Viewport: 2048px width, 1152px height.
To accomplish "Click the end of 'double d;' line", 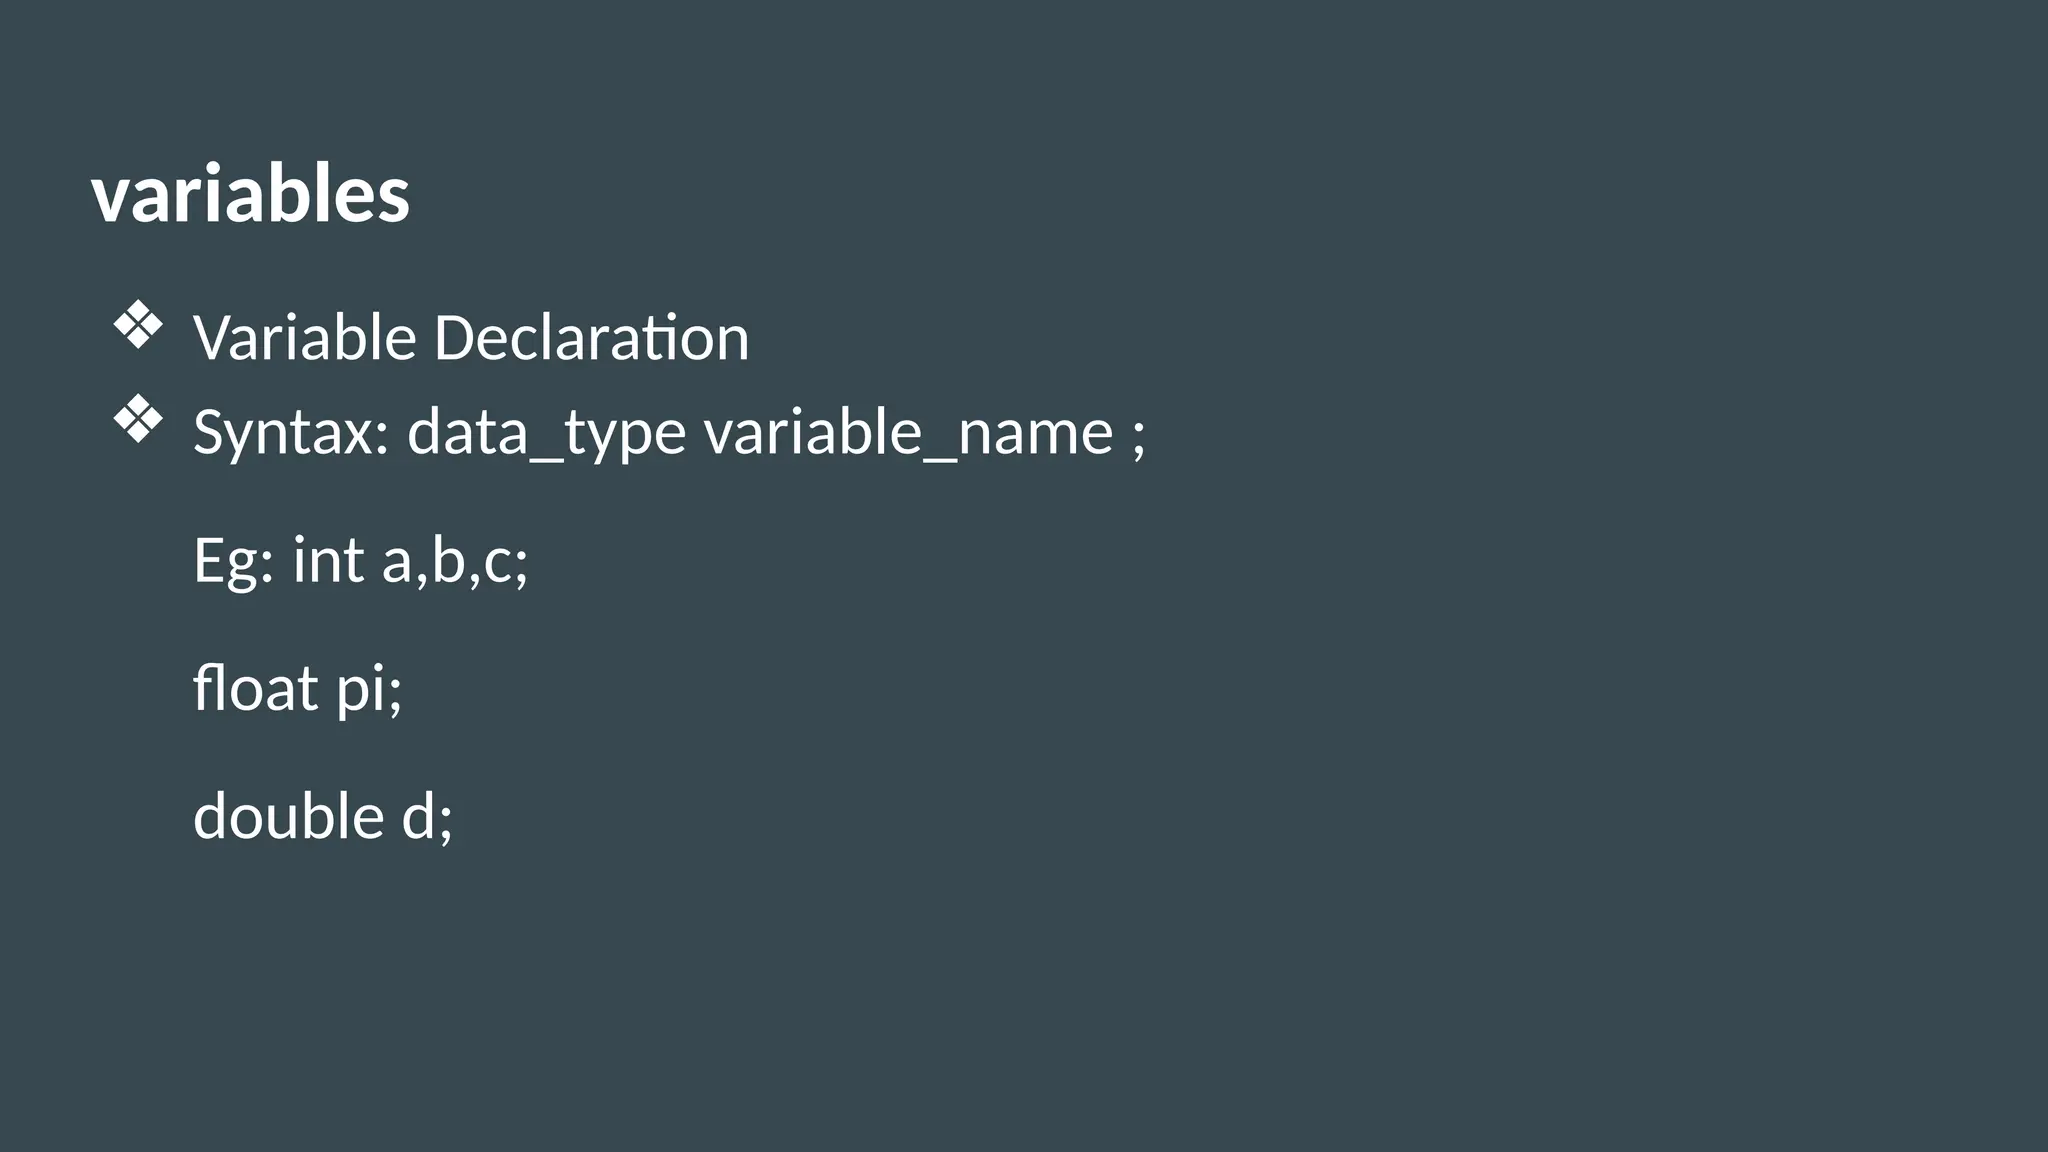I will pyautogui.click(x=455, y=817).
